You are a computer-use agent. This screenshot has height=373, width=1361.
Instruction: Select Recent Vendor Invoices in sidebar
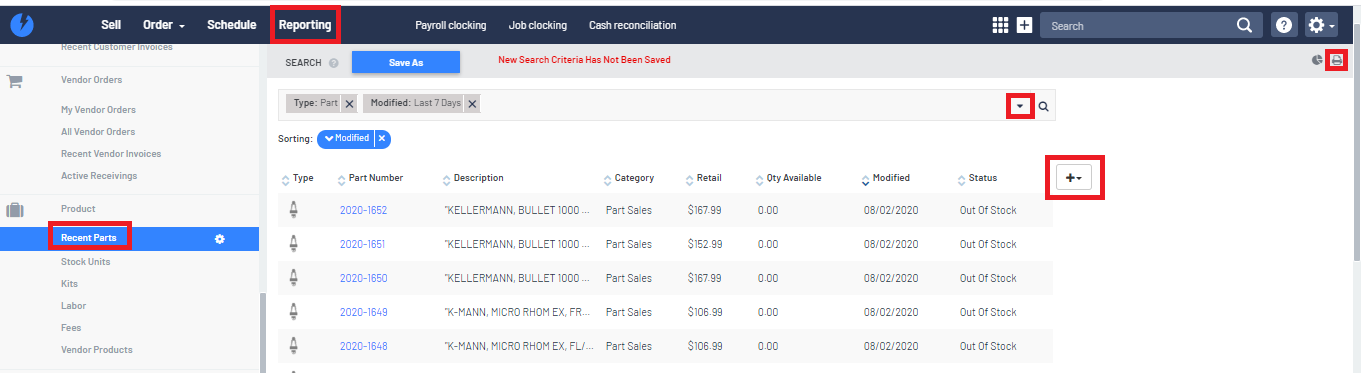tap(111, 154)
